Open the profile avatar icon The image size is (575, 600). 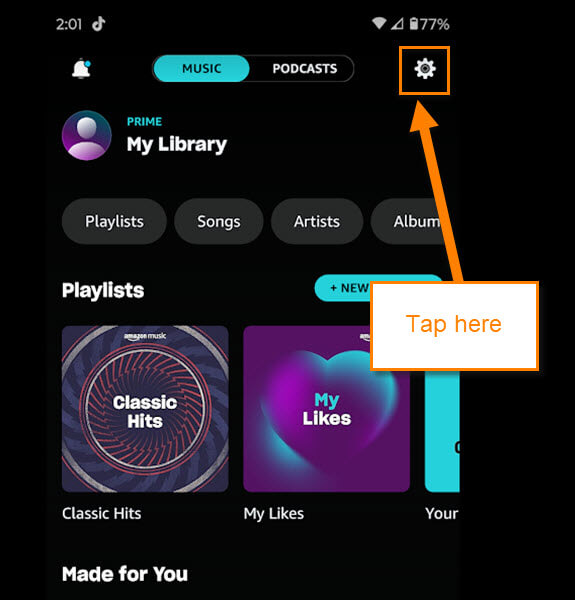(87, 135)
